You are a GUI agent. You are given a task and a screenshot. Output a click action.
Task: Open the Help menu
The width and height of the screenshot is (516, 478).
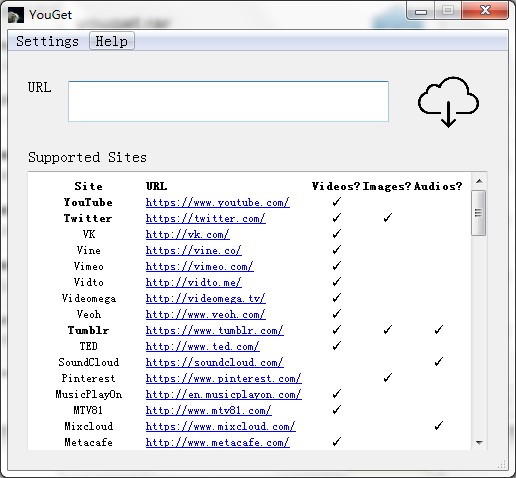pyautogui.click(x=112, y=41)
